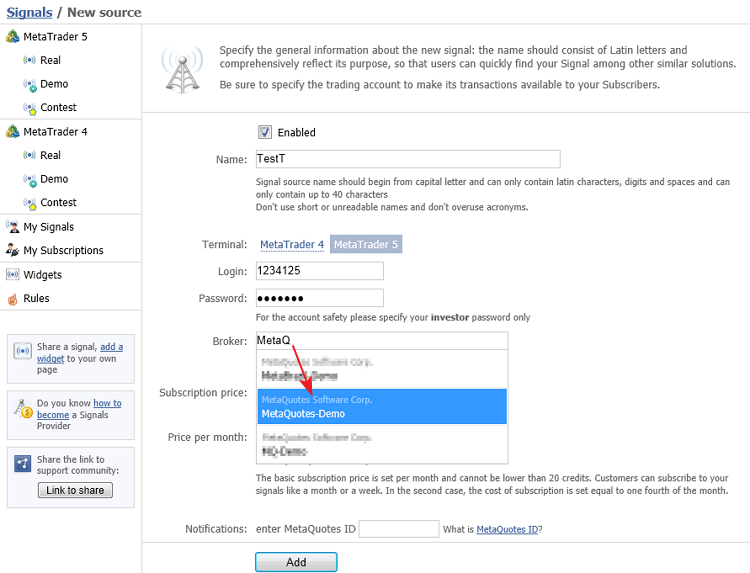The height and width of the screenshot is (573, 750).
Task: Select the last blurred broker suggestion
Action: [382, 444]
